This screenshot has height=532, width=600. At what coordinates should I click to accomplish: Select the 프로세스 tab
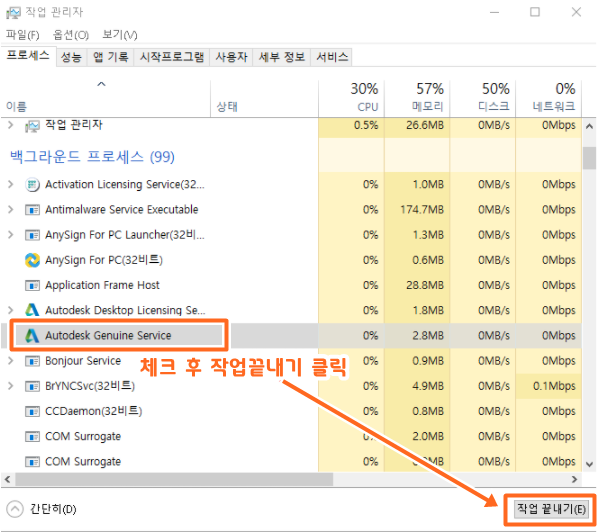click(28, 56)
